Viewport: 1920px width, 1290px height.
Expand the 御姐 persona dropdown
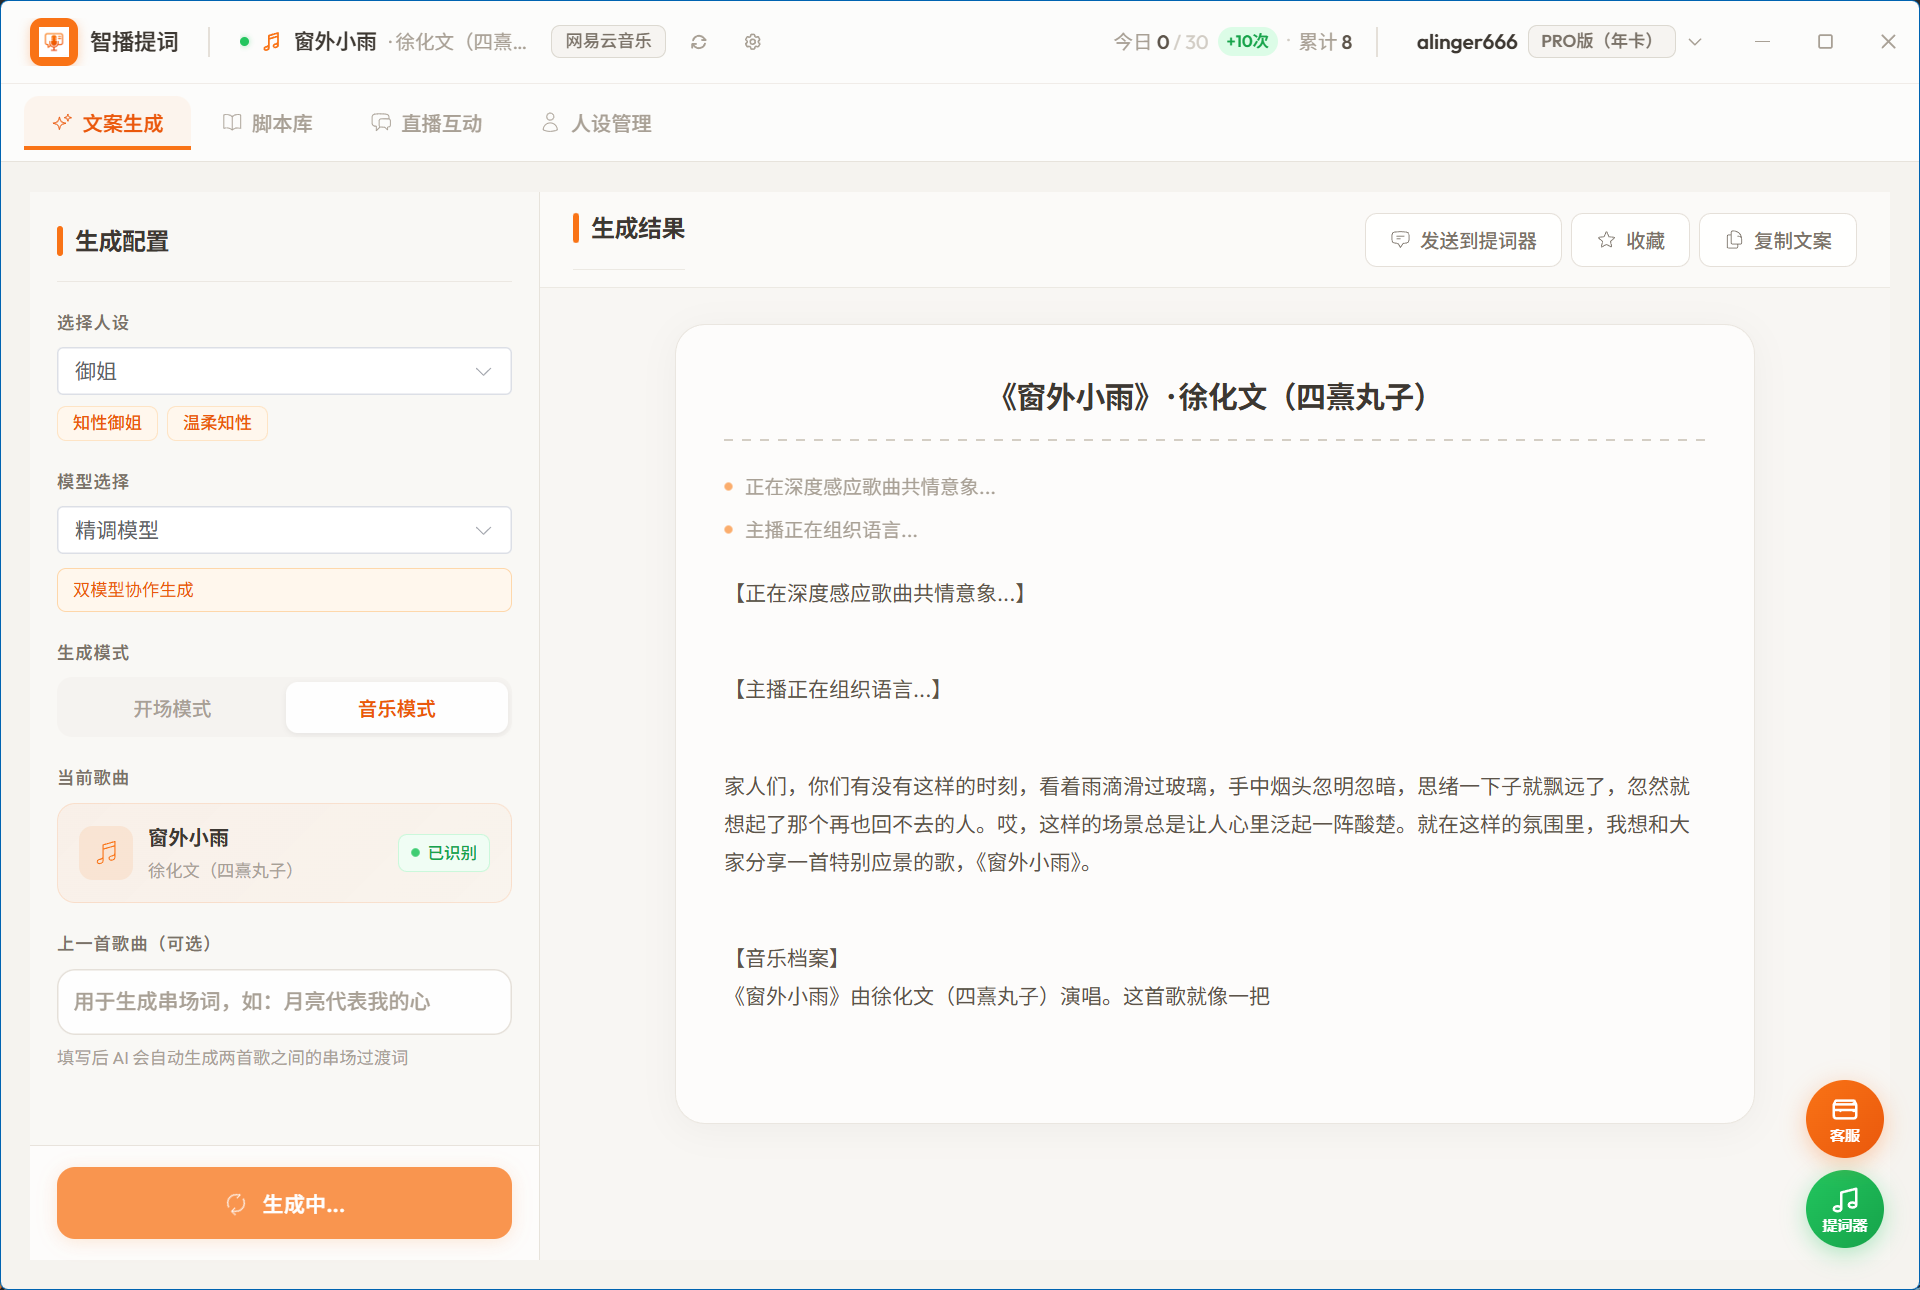284,371
